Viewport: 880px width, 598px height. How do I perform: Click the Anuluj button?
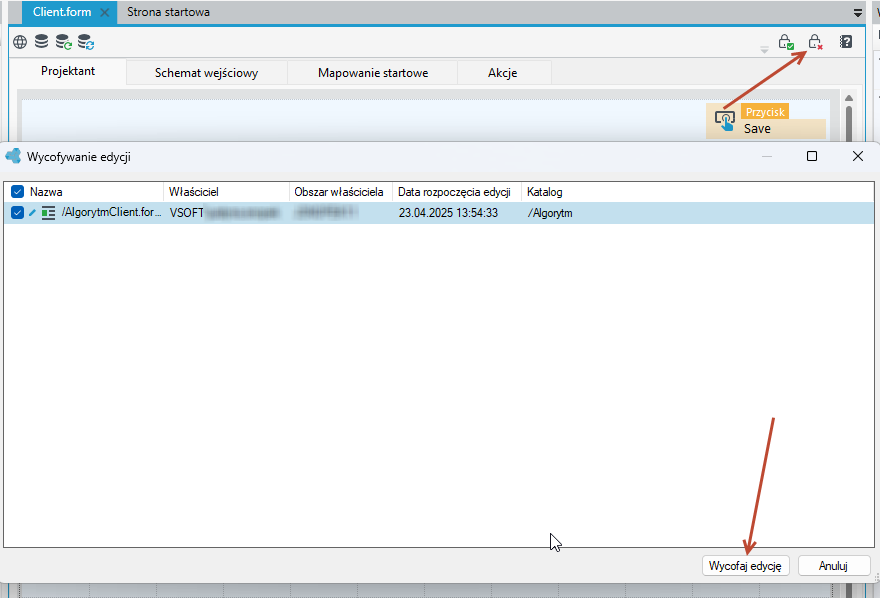[x=833, y=565]
